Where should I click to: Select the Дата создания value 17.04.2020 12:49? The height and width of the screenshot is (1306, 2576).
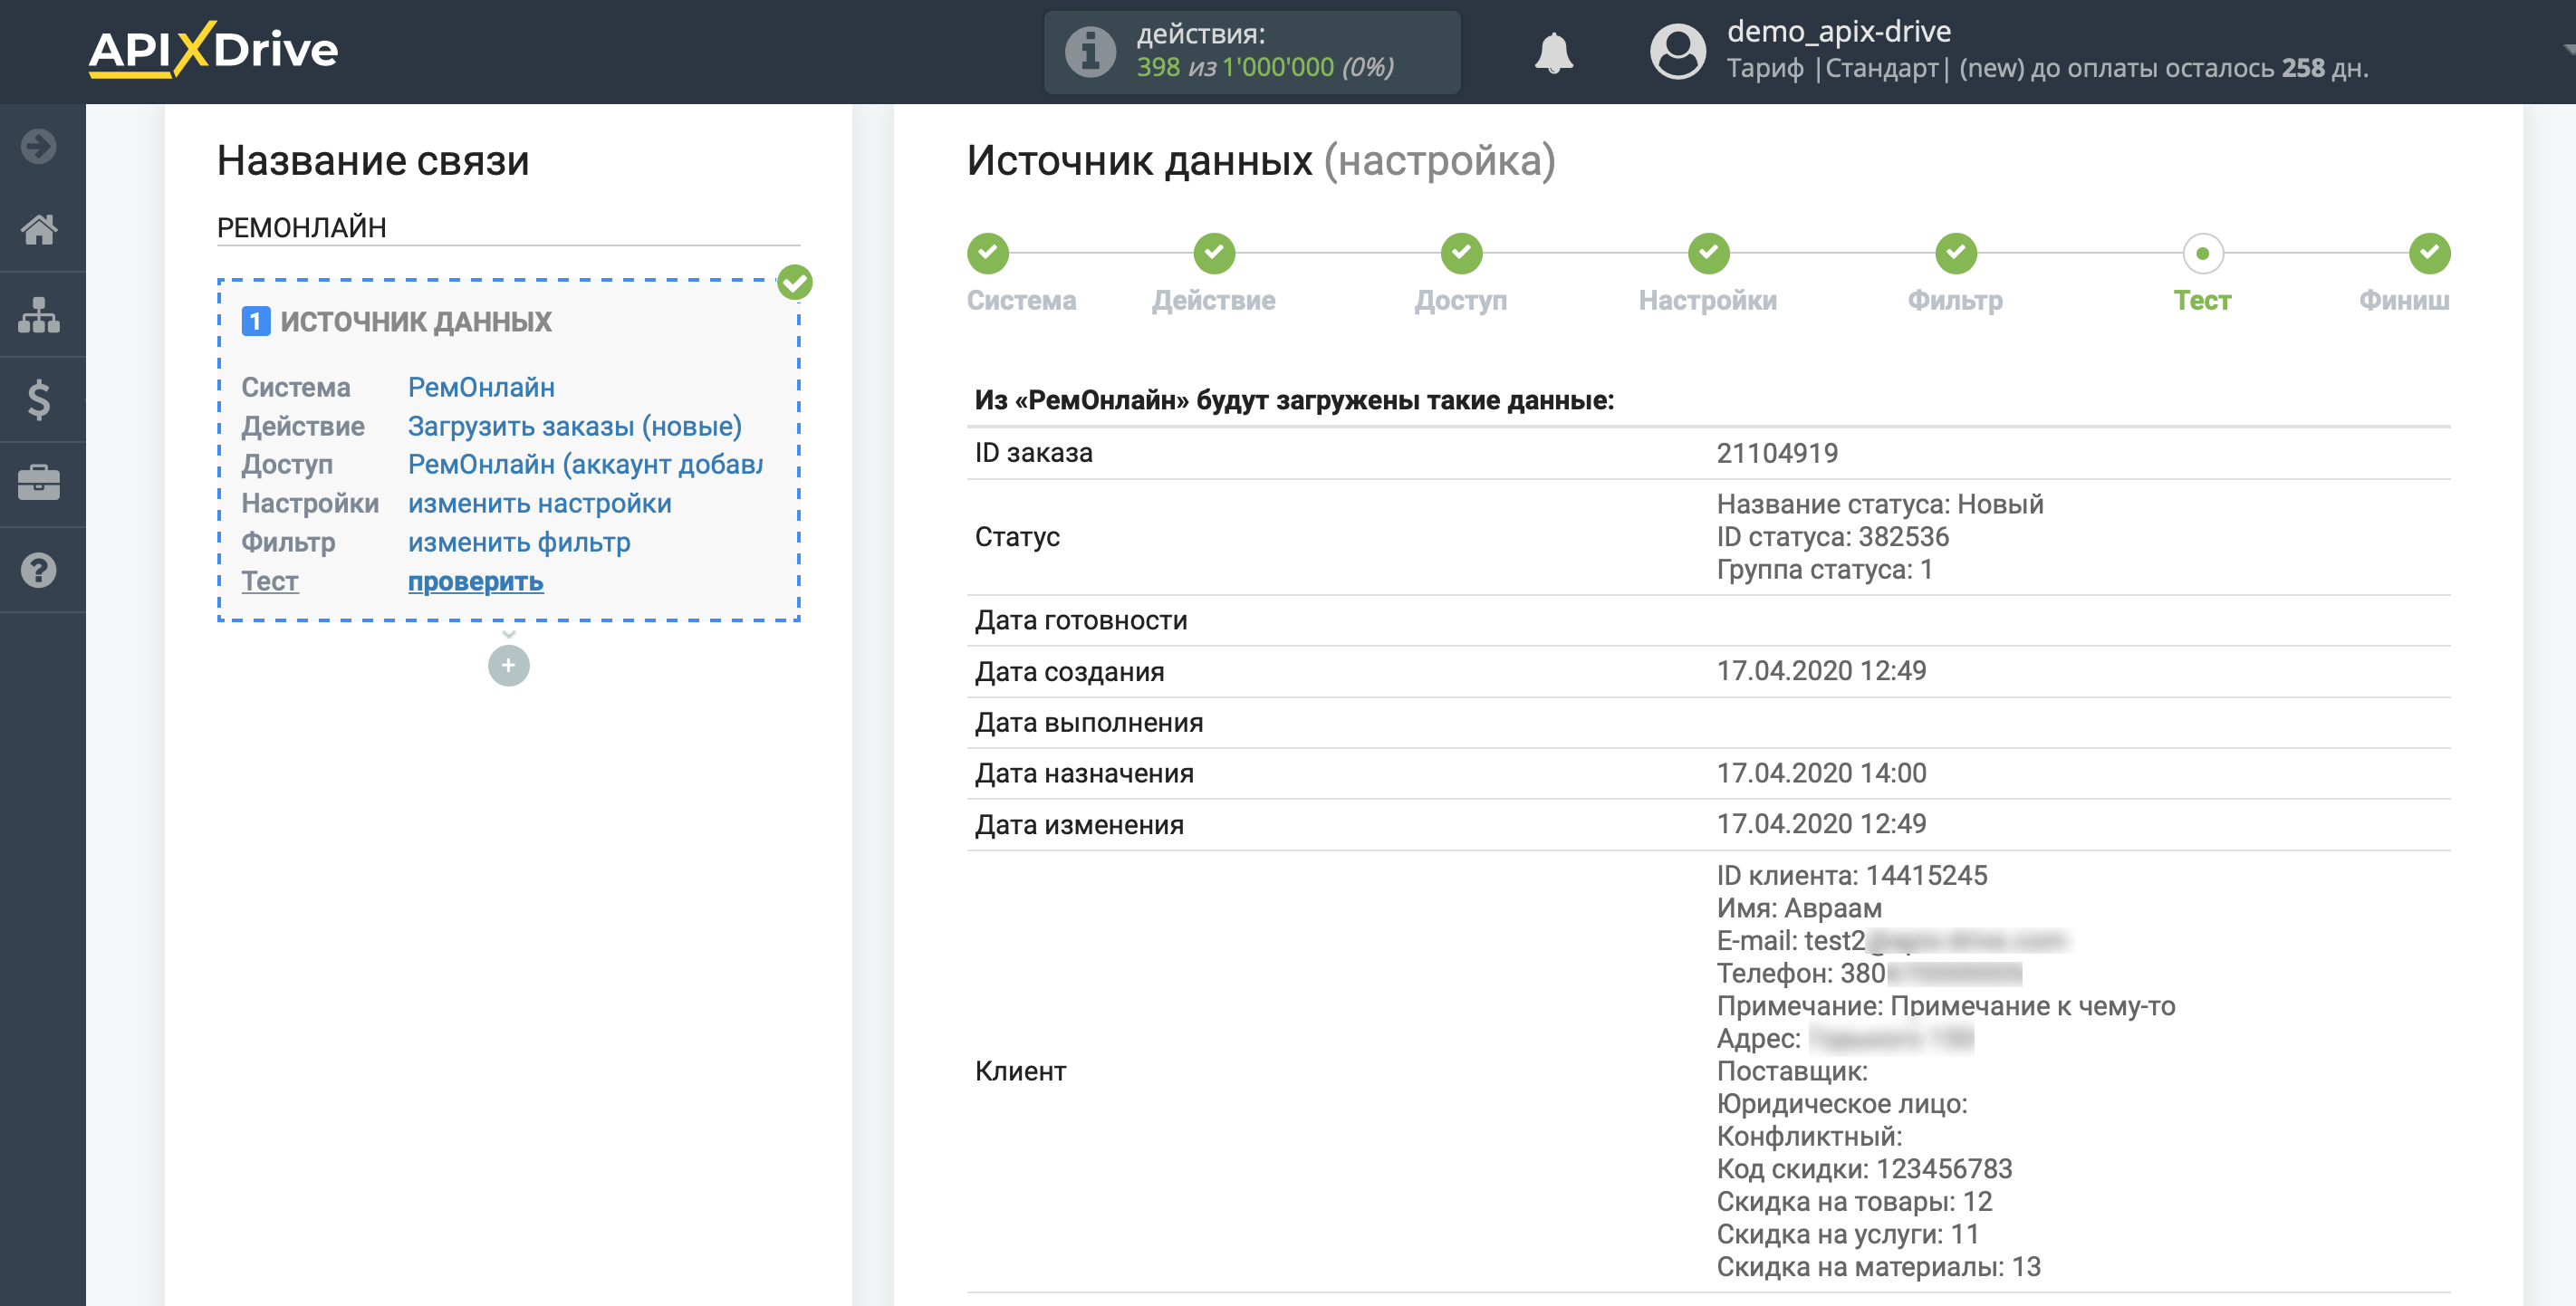point(1821,671)
